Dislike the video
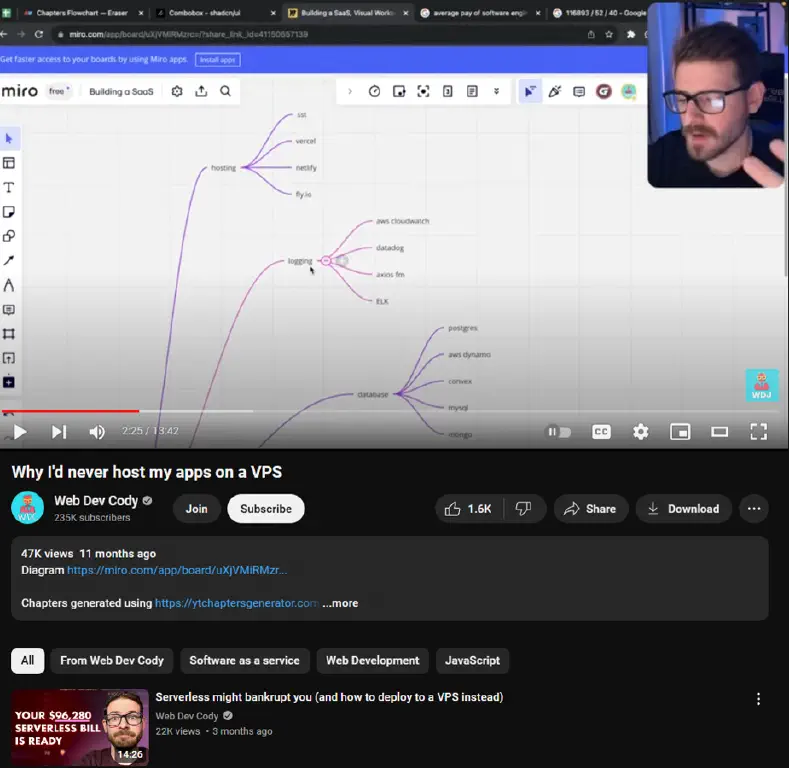Image resolution: width=789 pixels, height=768 pixels. click(x=524, y=509)
